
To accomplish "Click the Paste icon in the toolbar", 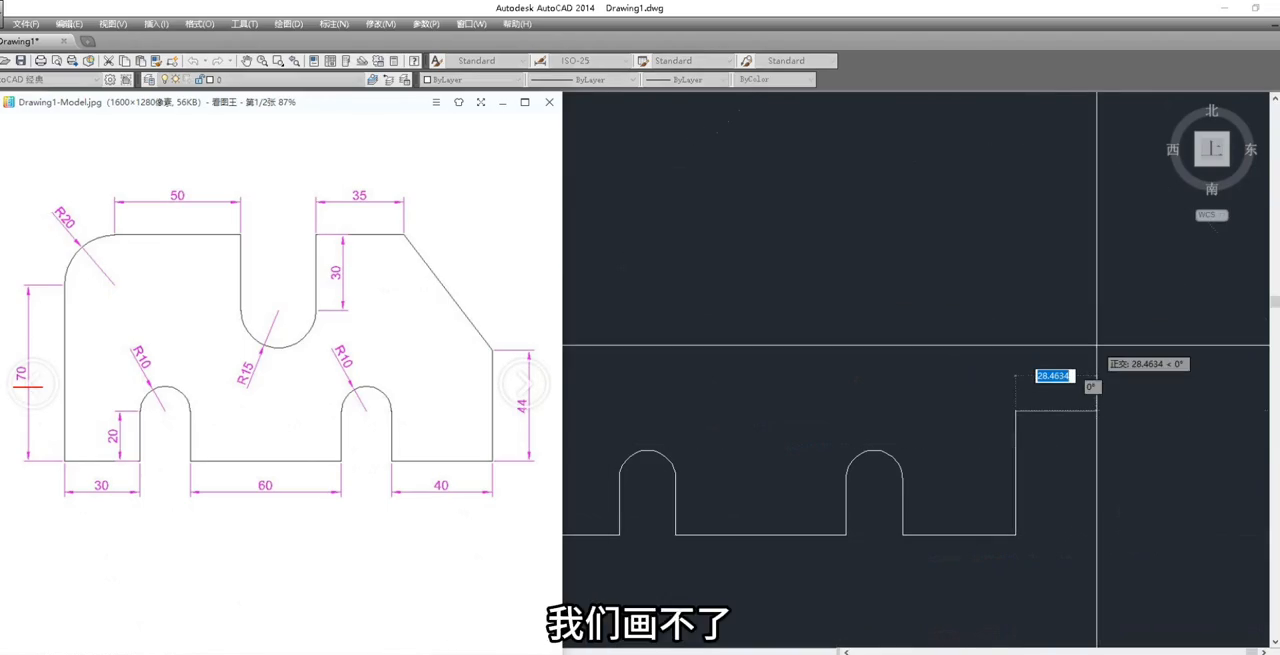I will (x=140, y=61).
